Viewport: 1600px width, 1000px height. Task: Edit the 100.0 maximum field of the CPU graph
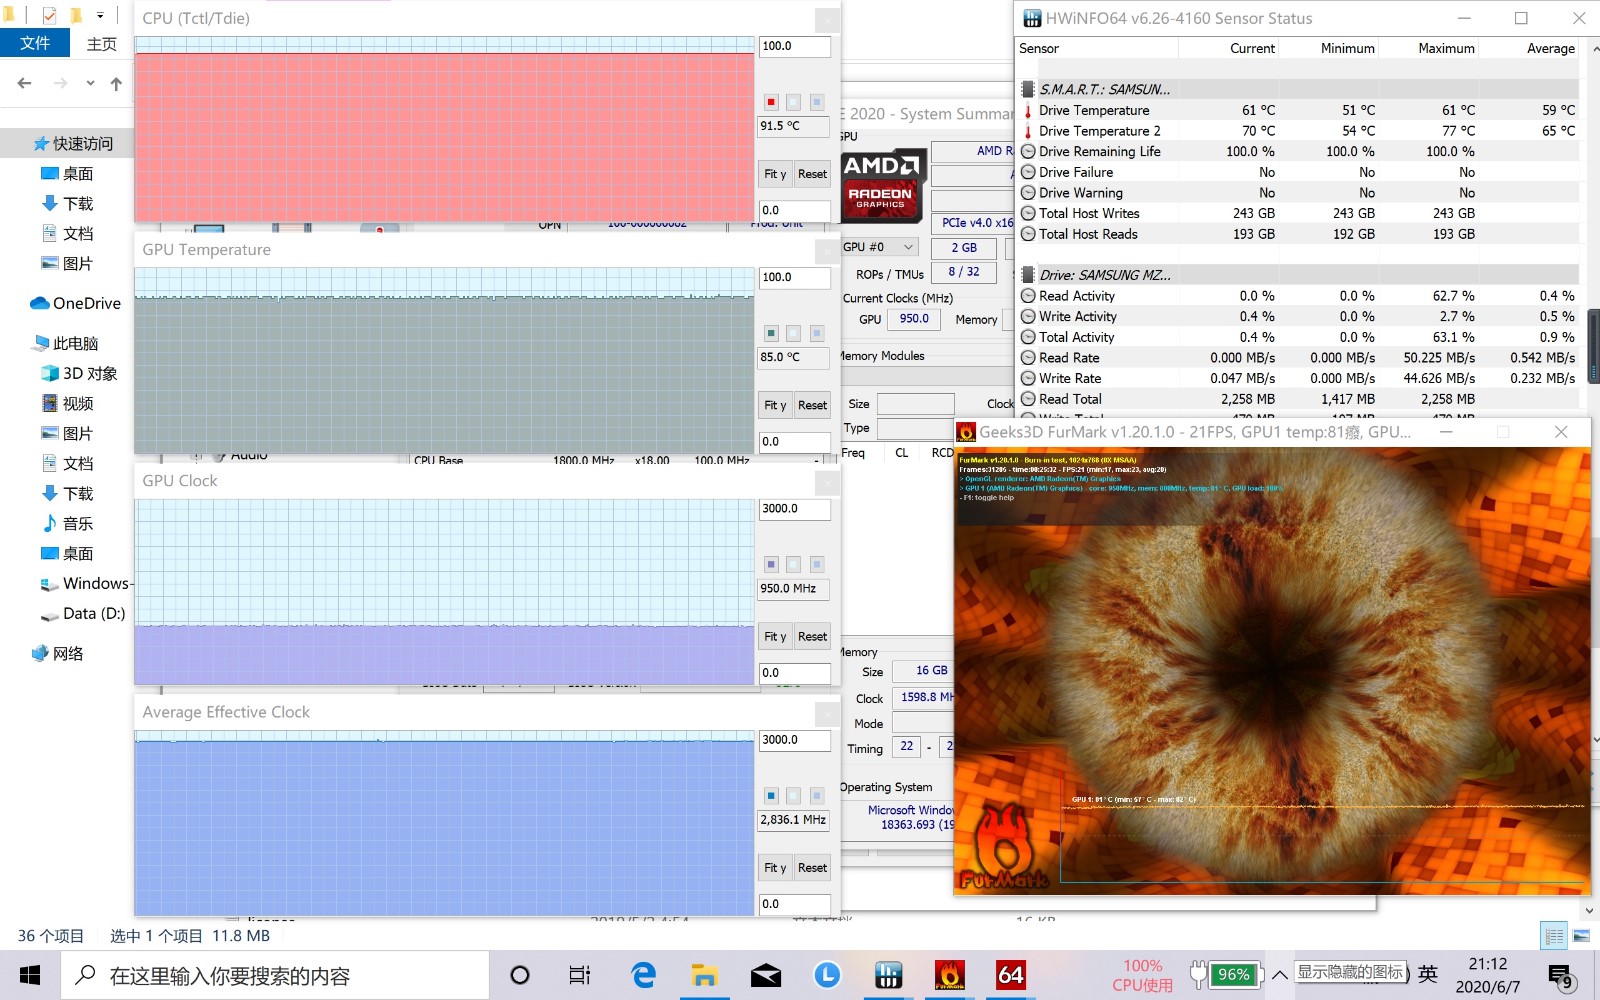tap(794, 46)
